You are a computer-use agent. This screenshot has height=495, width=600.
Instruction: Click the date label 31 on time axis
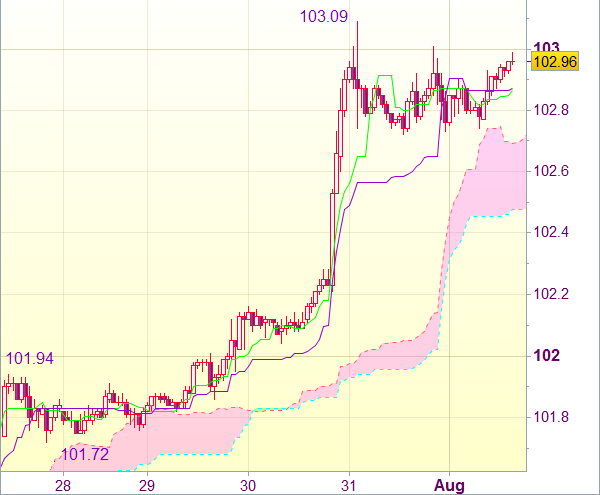349,486
